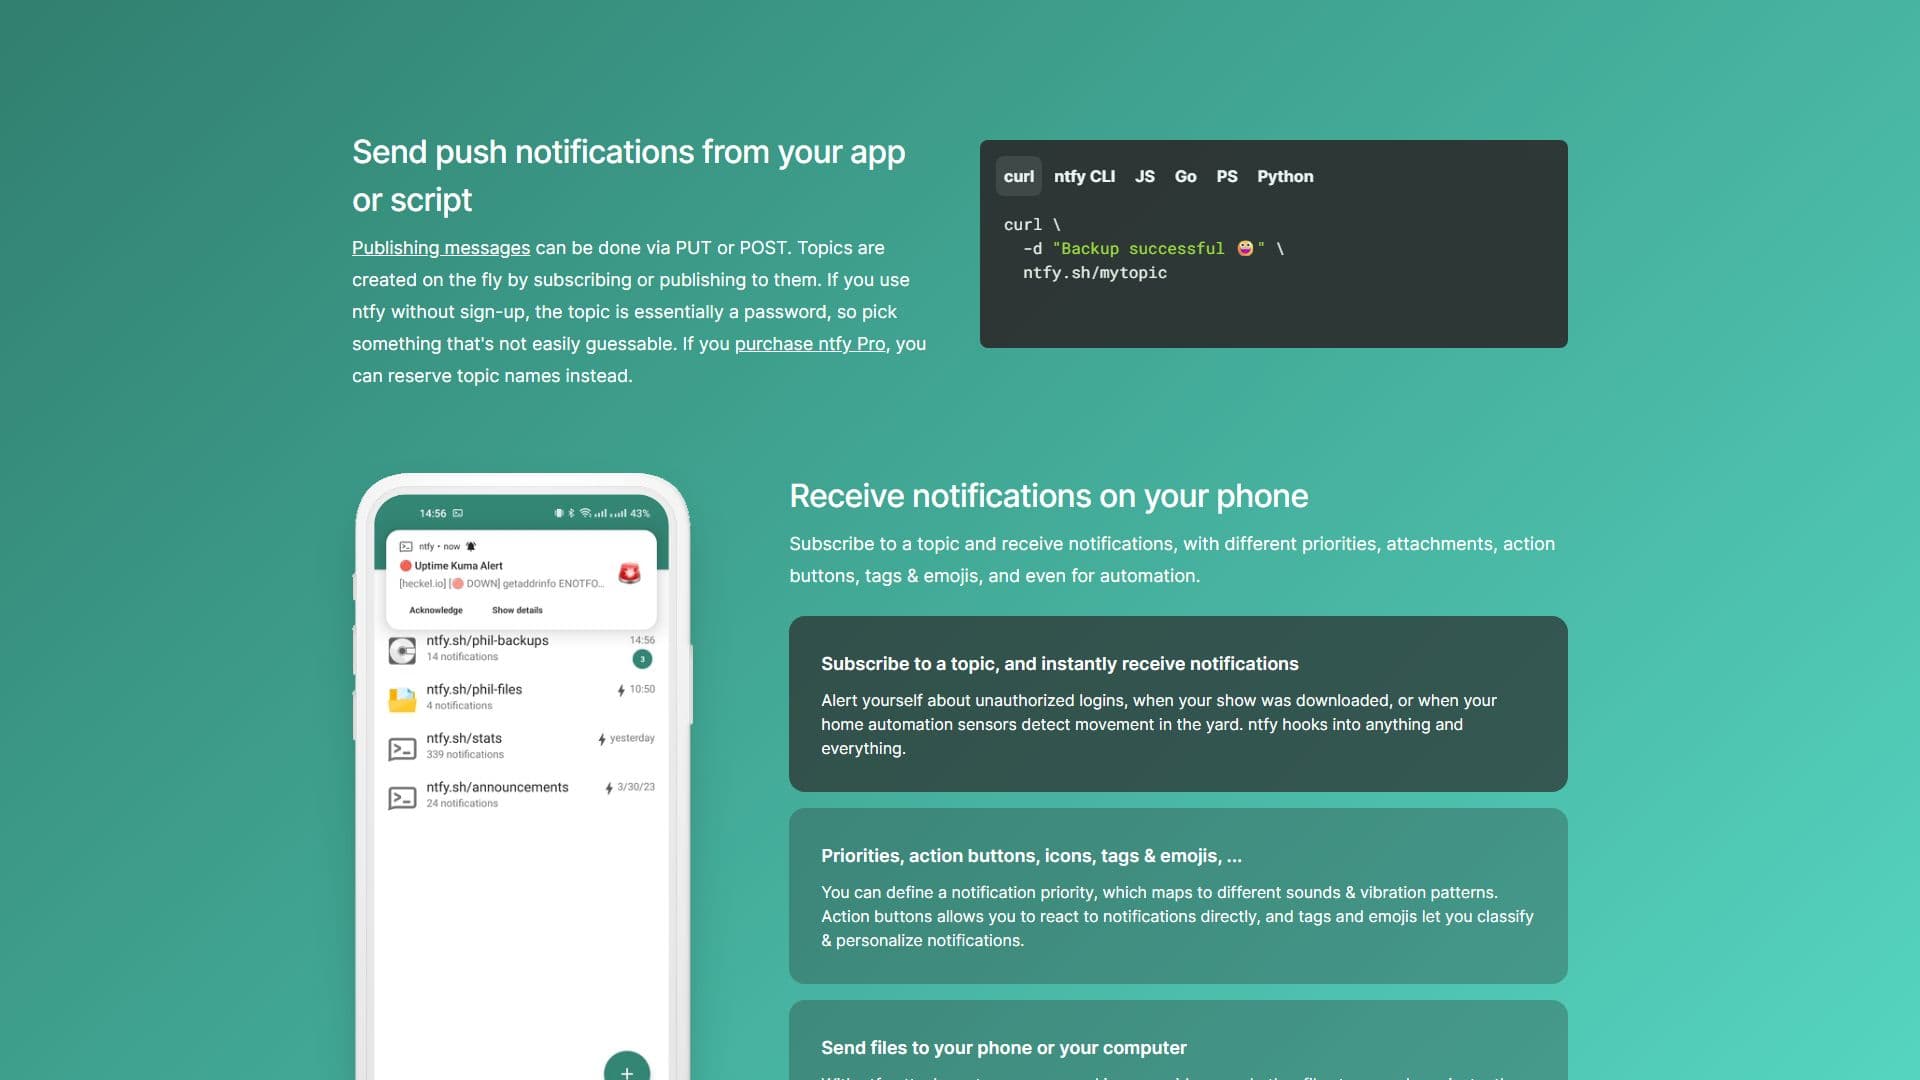Click the phil-files folder icon
The image size is (1920, 1080).
[x=402, y=700]
